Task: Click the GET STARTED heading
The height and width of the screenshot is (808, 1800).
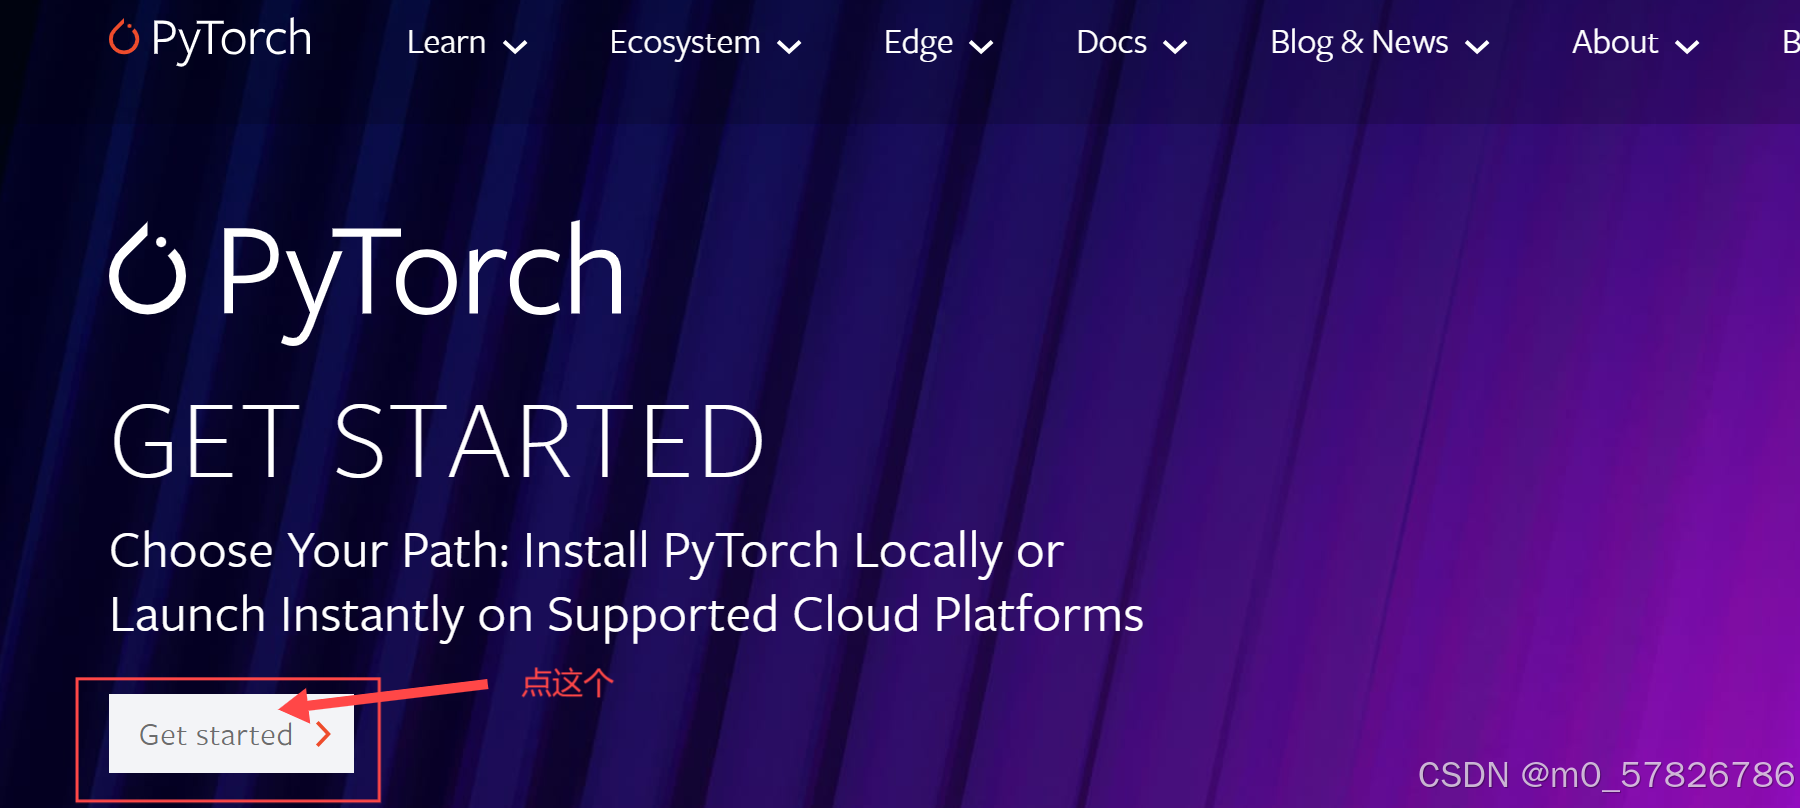Action: point(438,441)
